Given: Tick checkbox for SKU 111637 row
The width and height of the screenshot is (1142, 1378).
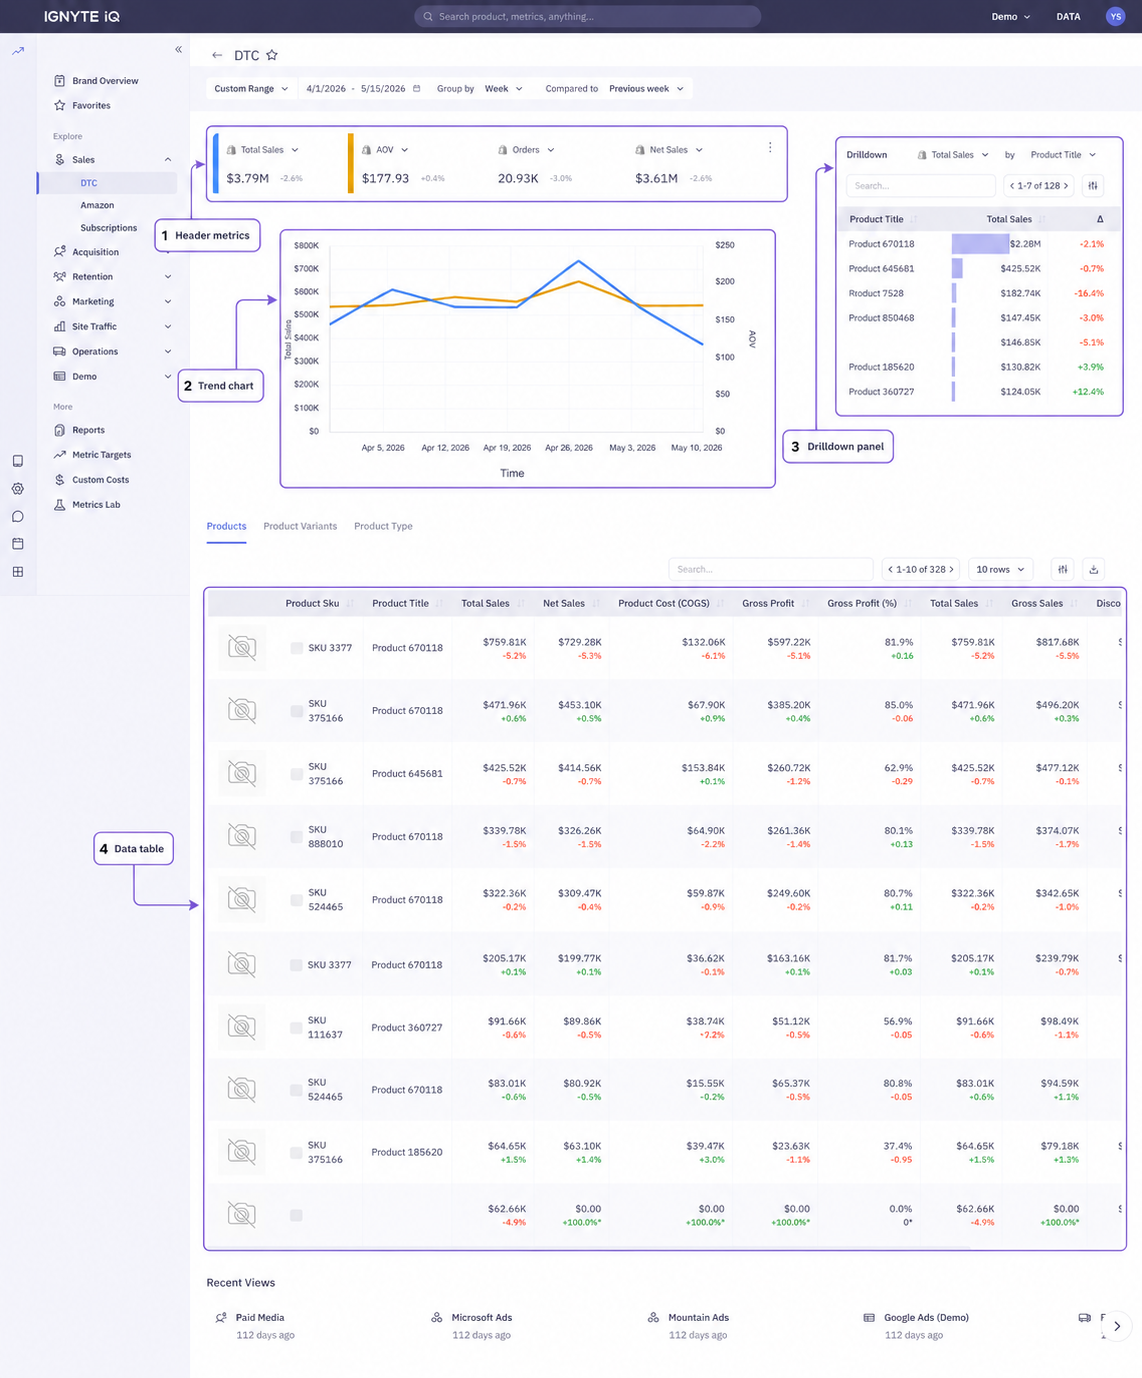Looking at the screenshot, I should tap(296, 1028).
